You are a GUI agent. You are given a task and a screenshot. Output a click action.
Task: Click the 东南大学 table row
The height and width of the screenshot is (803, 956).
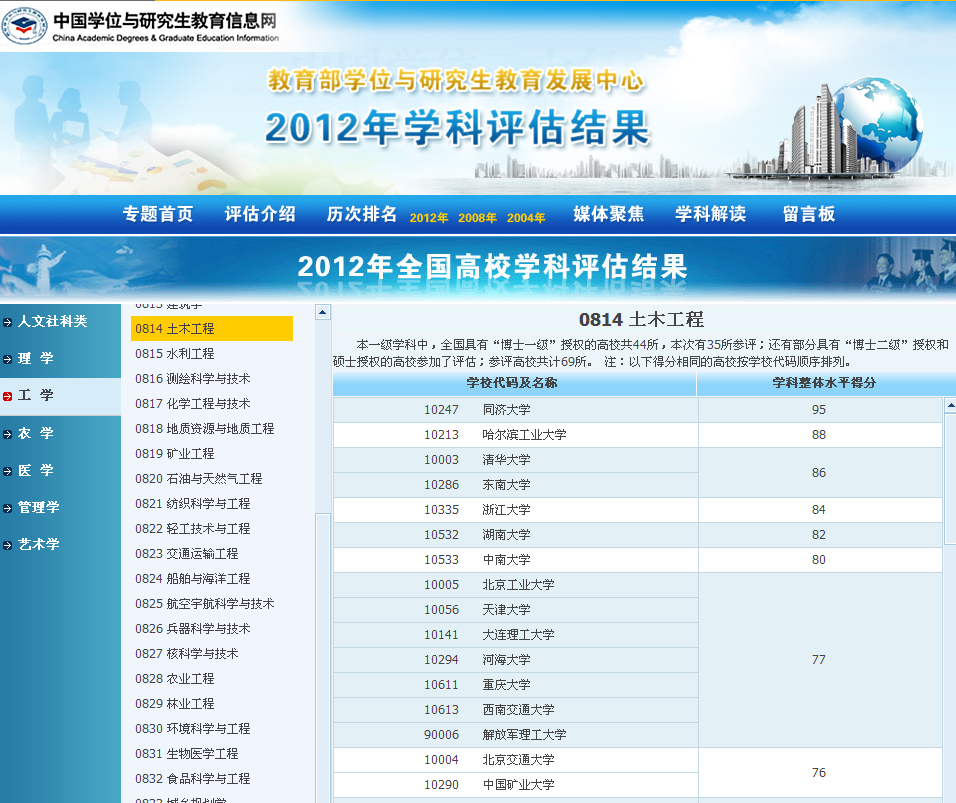pos(515,485)
